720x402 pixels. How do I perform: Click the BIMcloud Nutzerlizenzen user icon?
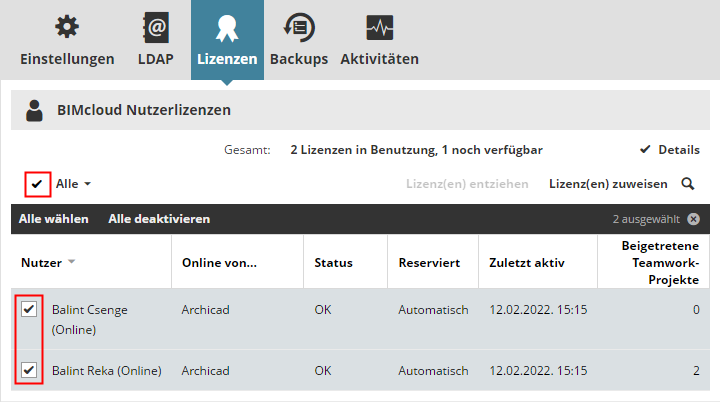coord(35,110)
